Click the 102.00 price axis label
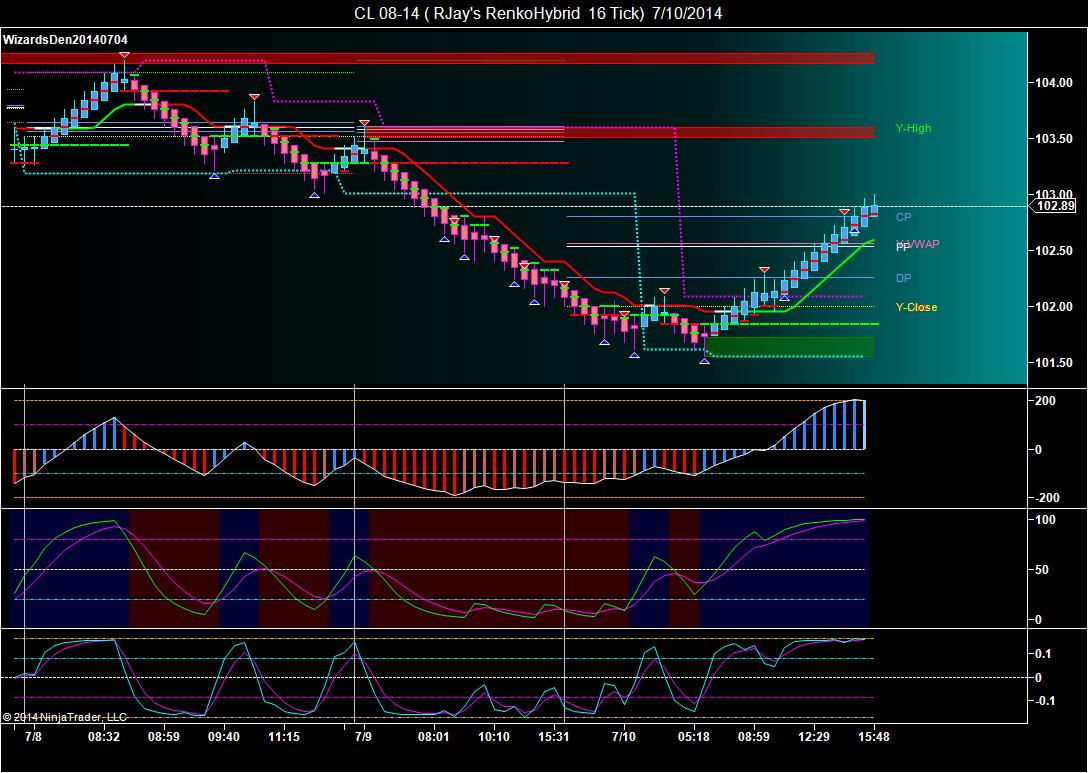The width and height of the screenshot is (1088, 773). click(1053, 307)
